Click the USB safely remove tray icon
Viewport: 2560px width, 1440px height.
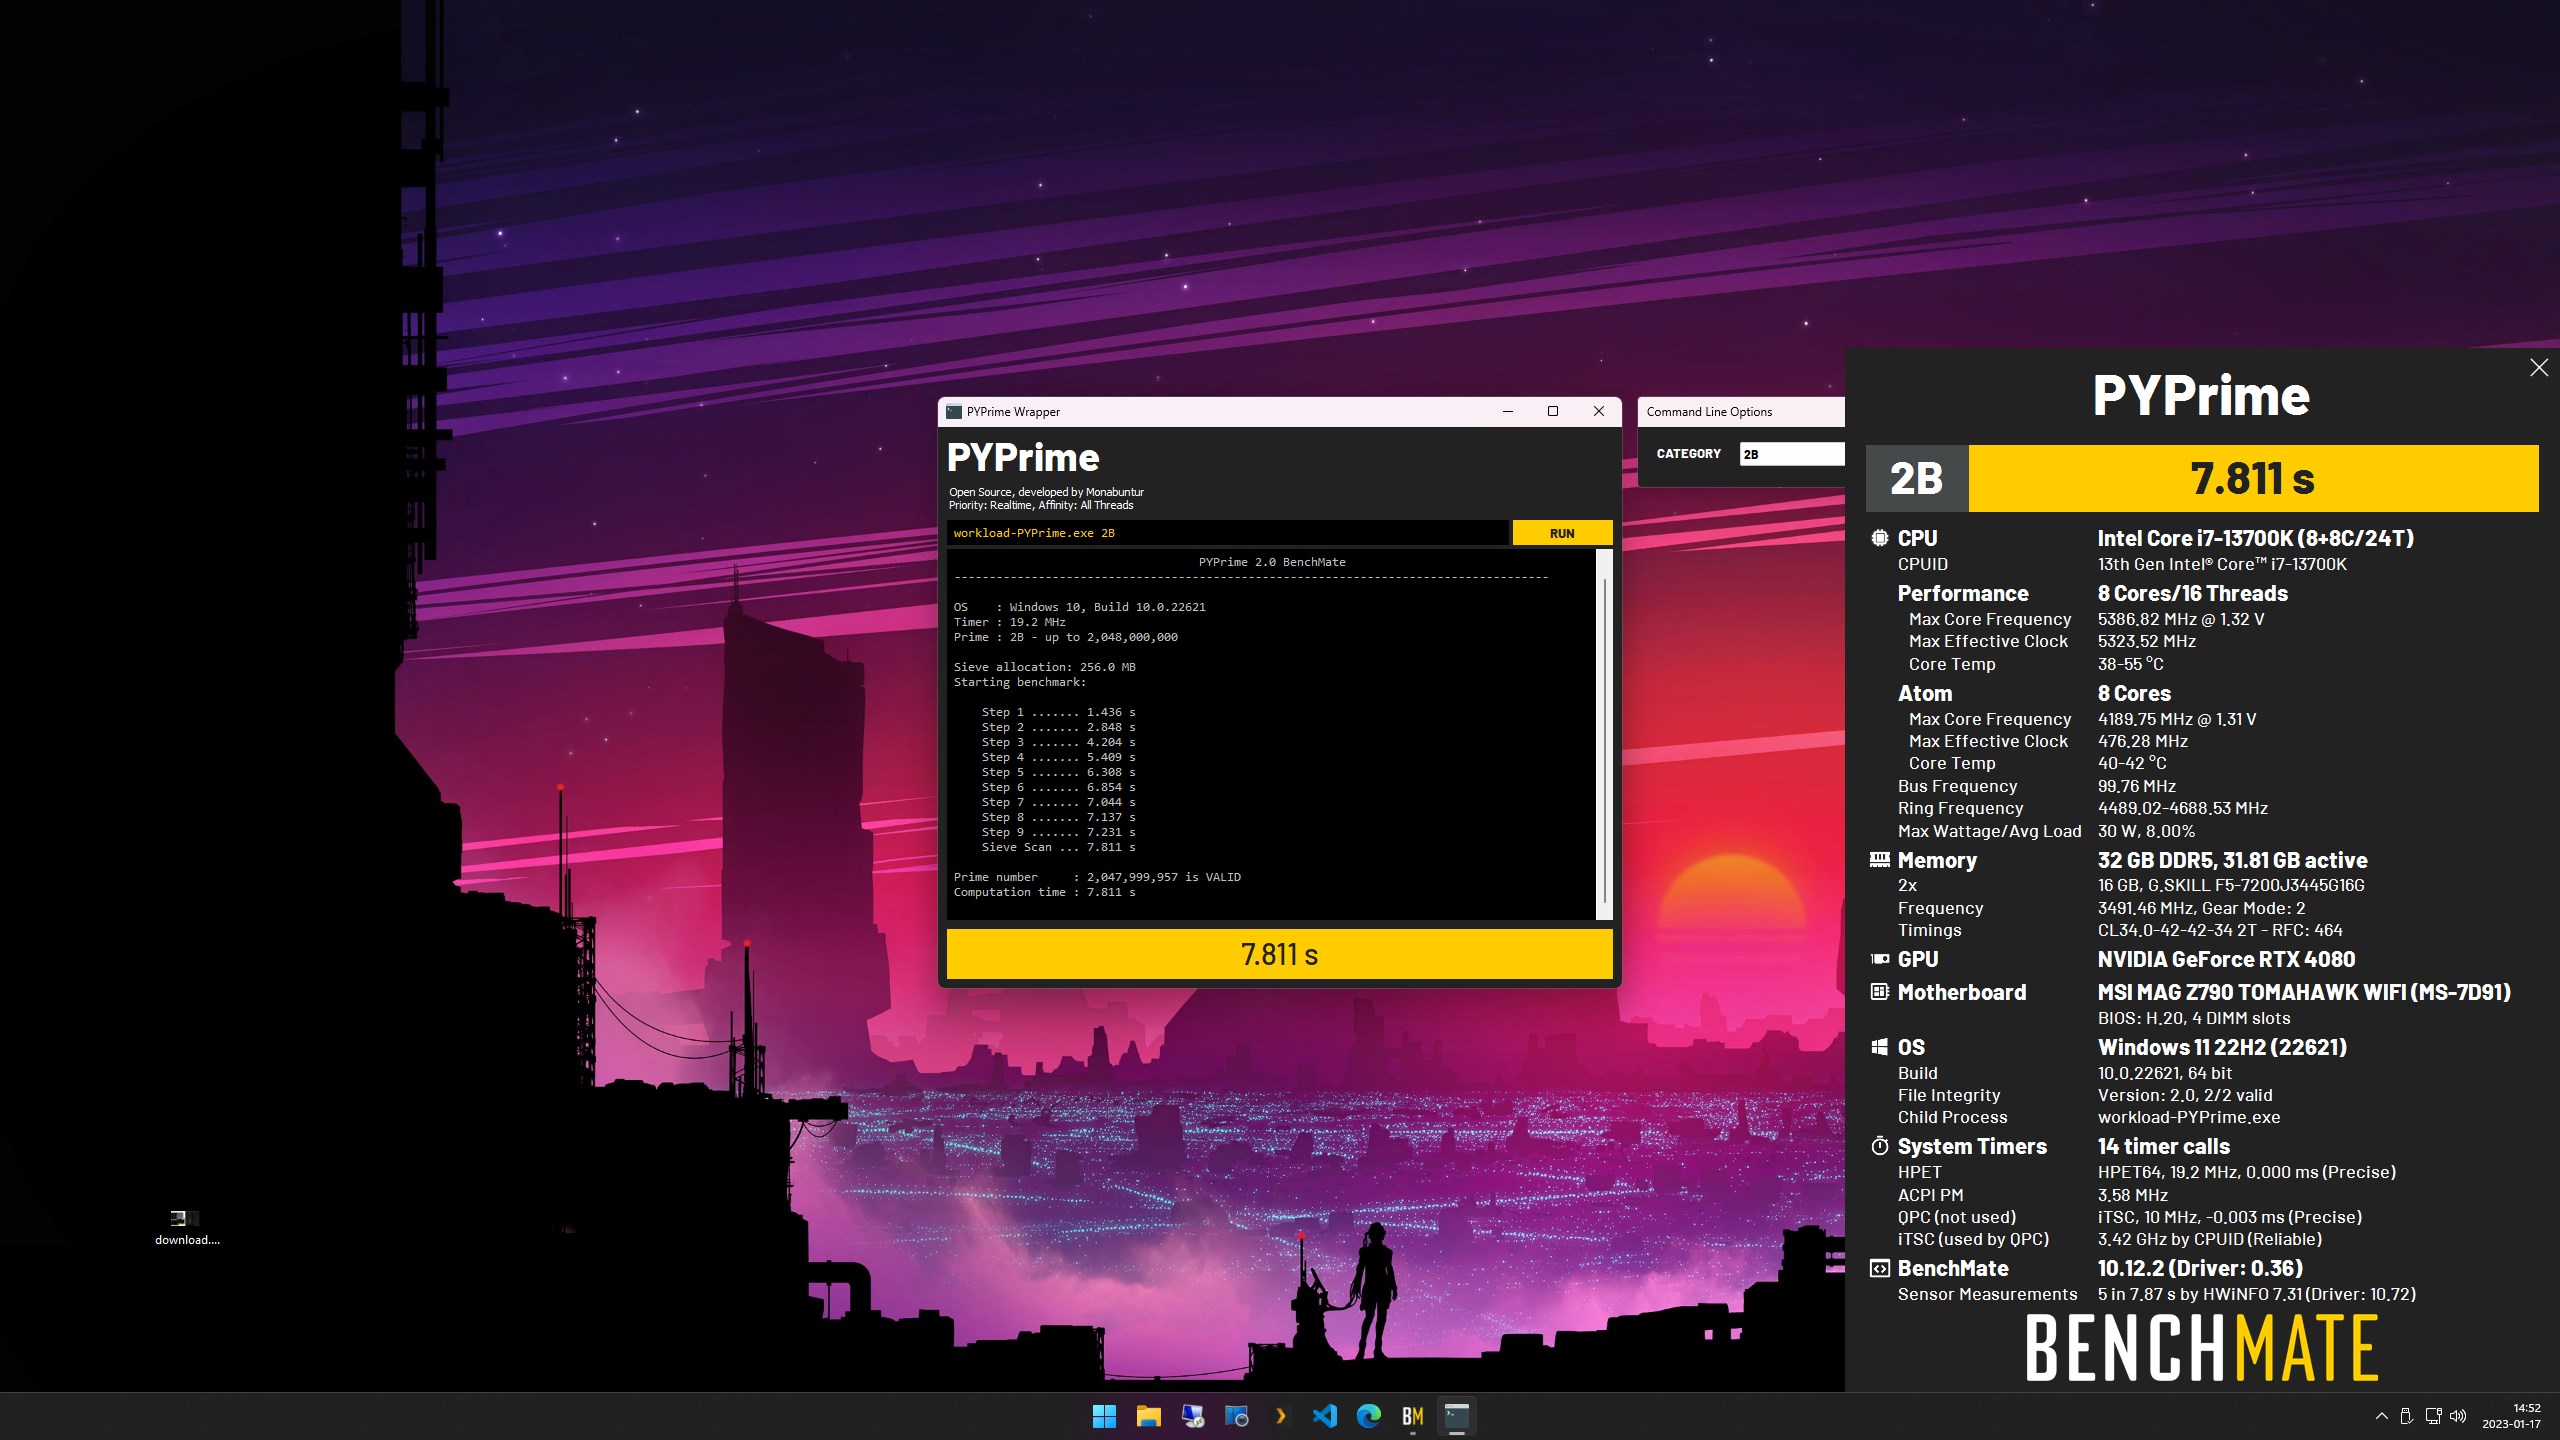pos(2406,1416)
